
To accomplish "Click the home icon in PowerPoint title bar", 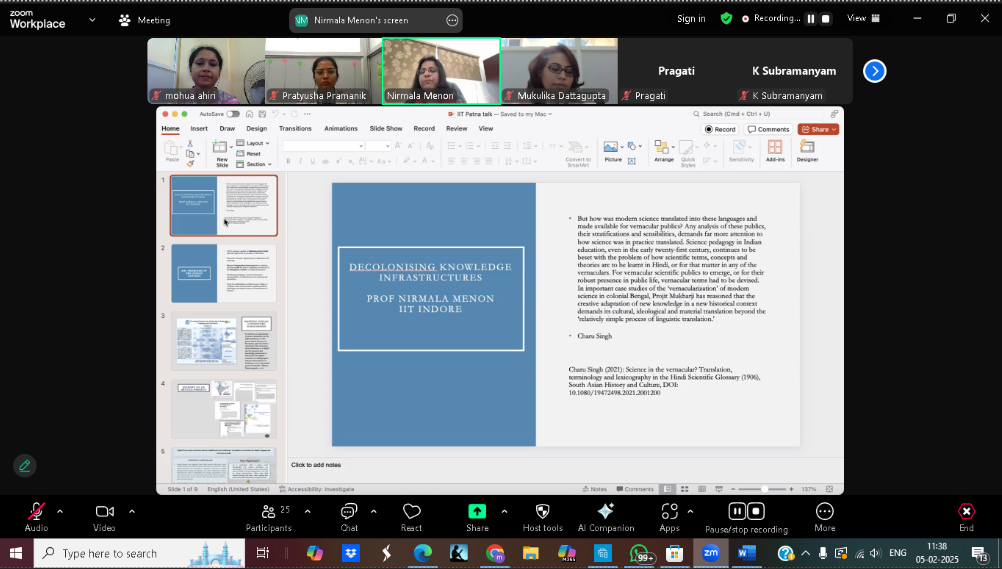I will pos(249,114).
